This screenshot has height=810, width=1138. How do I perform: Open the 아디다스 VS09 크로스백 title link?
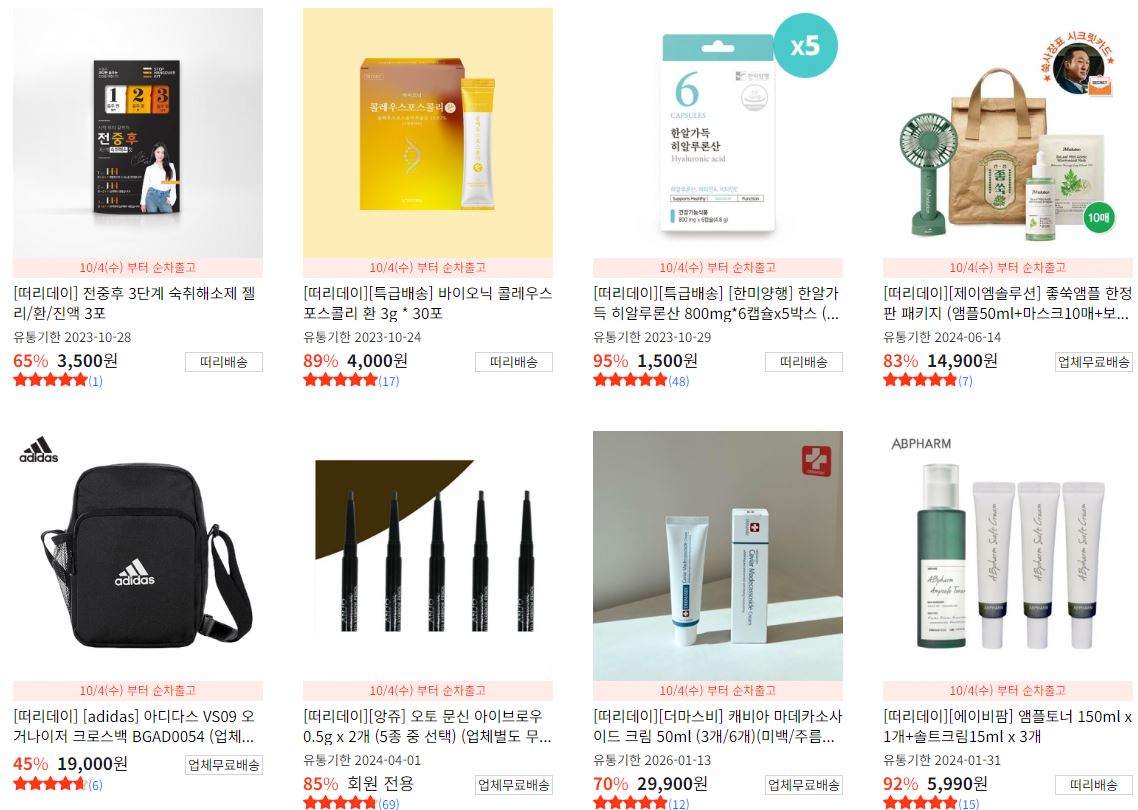tap(134, 727)
